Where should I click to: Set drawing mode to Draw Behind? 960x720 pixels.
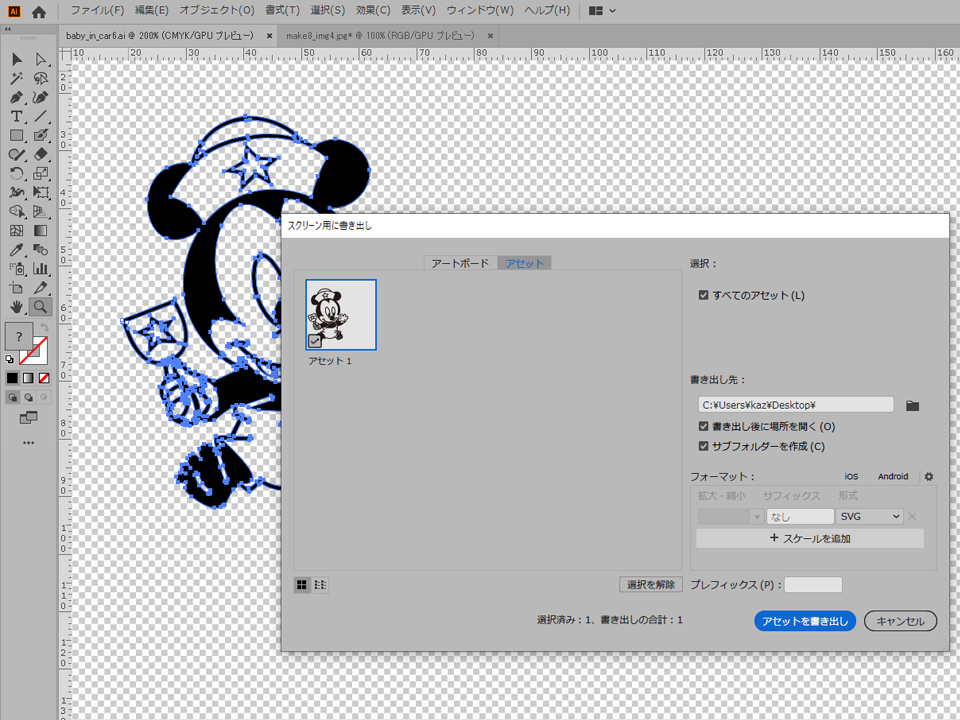(x=28, y=397)
